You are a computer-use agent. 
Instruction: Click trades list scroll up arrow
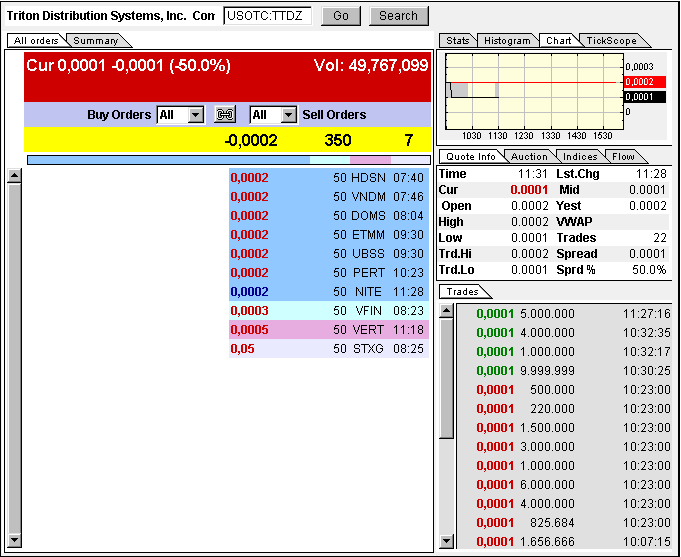click(x=446, y=312)
